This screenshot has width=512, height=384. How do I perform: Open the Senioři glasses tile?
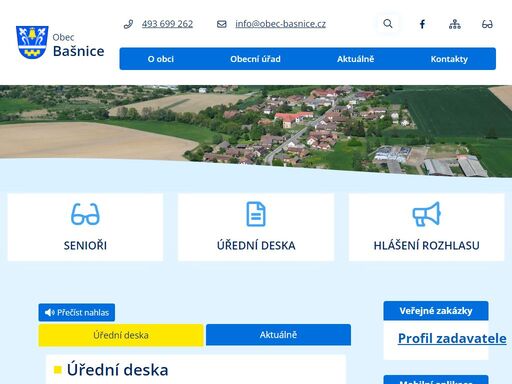[85, 227]
